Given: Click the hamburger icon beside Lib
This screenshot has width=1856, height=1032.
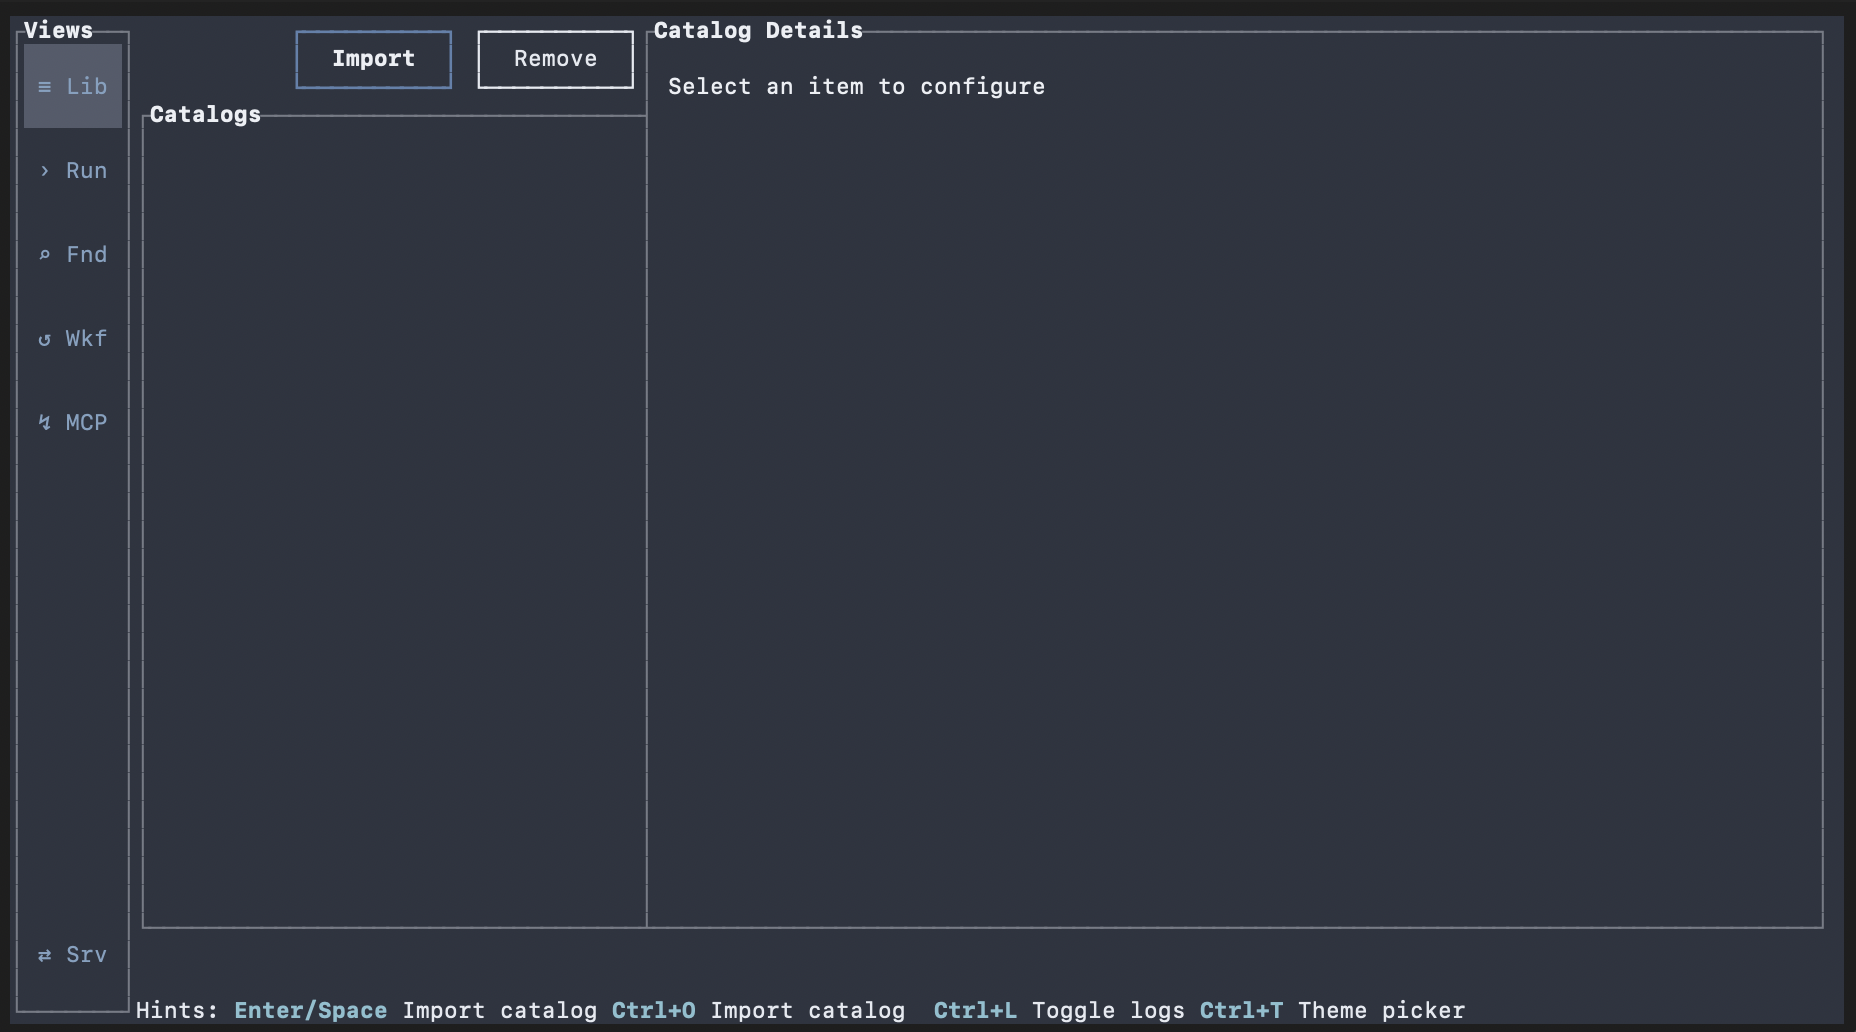Looking at the screenshot, I should pyautogui.click(x=44, y=87).
